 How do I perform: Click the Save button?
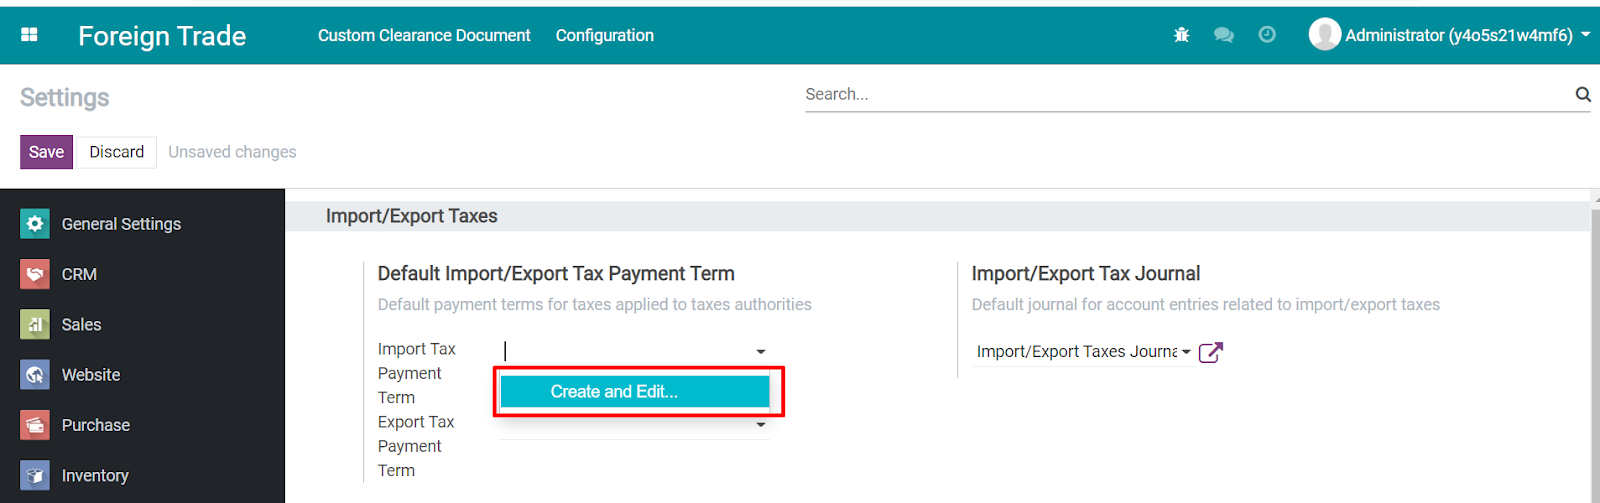click(46, 152)
